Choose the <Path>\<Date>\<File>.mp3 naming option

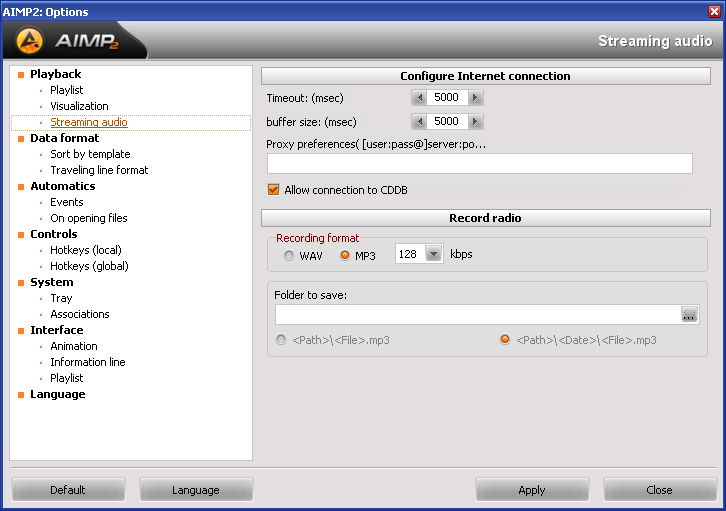coord(505,340)
